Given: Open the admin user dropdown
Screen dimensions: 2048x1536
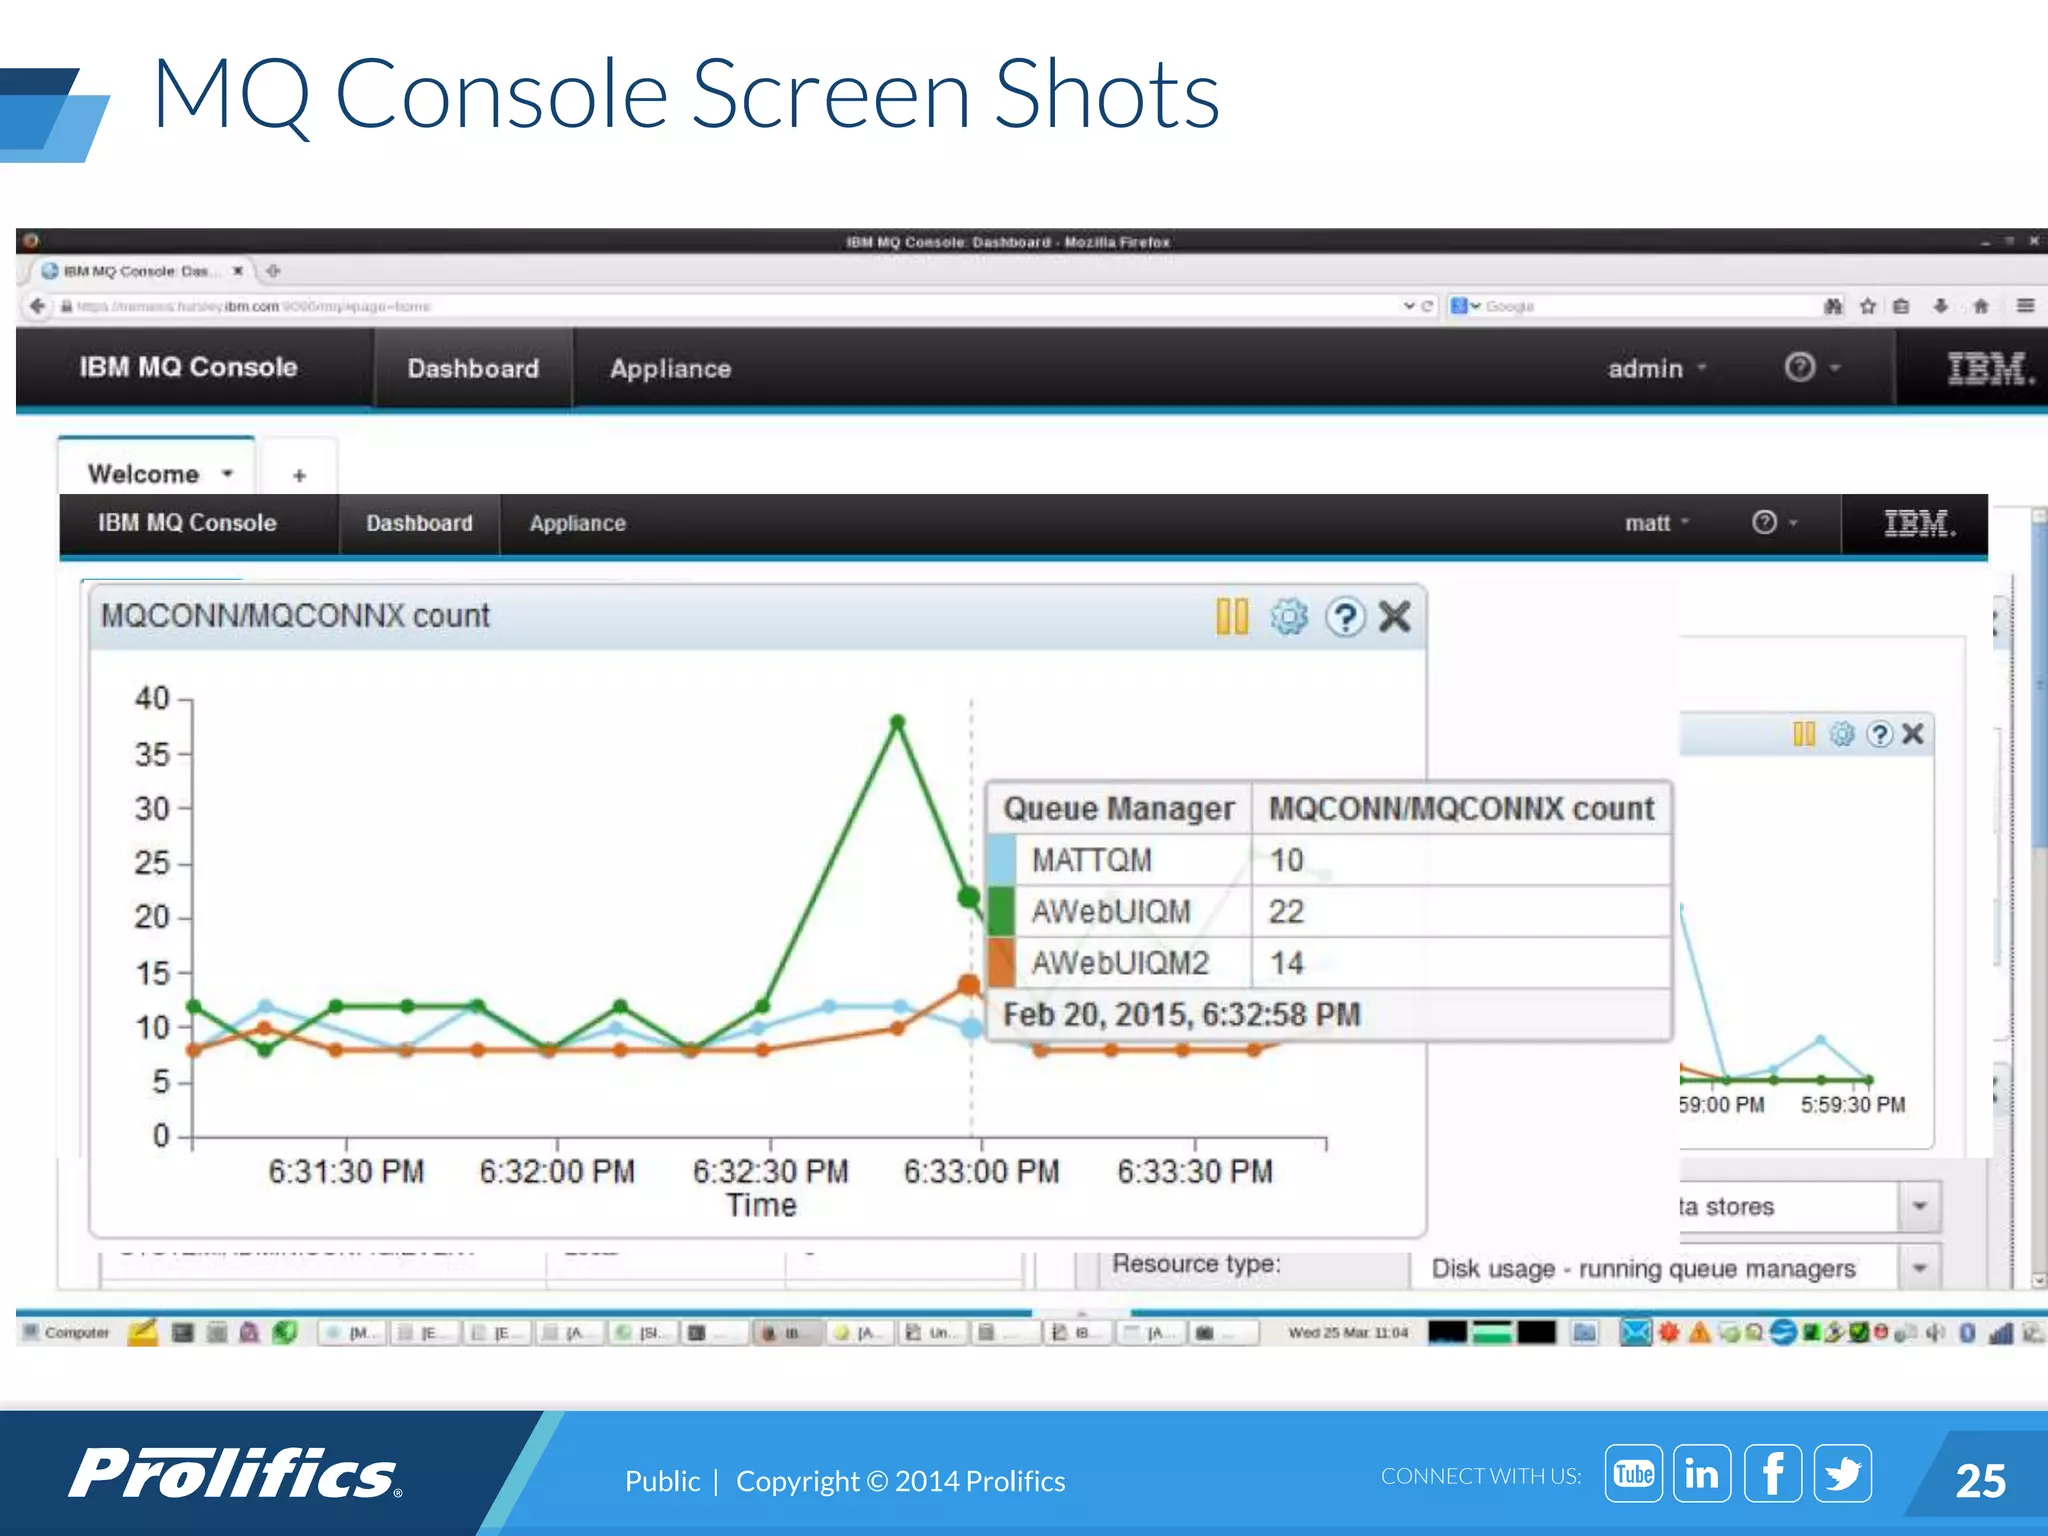Looking at the screenshot, I should pyautogui.click(x=1657, y=369).
